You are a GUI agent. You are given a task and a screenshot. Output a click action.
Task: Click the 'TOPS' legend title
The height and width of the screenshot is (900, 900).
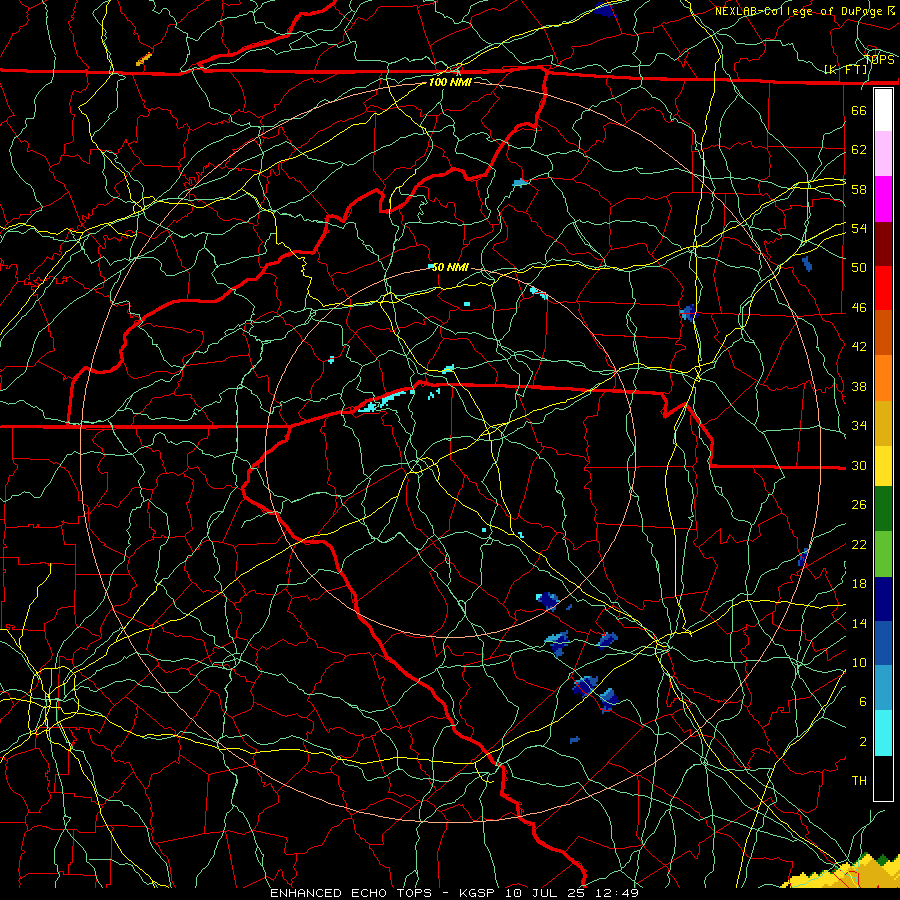879,60
